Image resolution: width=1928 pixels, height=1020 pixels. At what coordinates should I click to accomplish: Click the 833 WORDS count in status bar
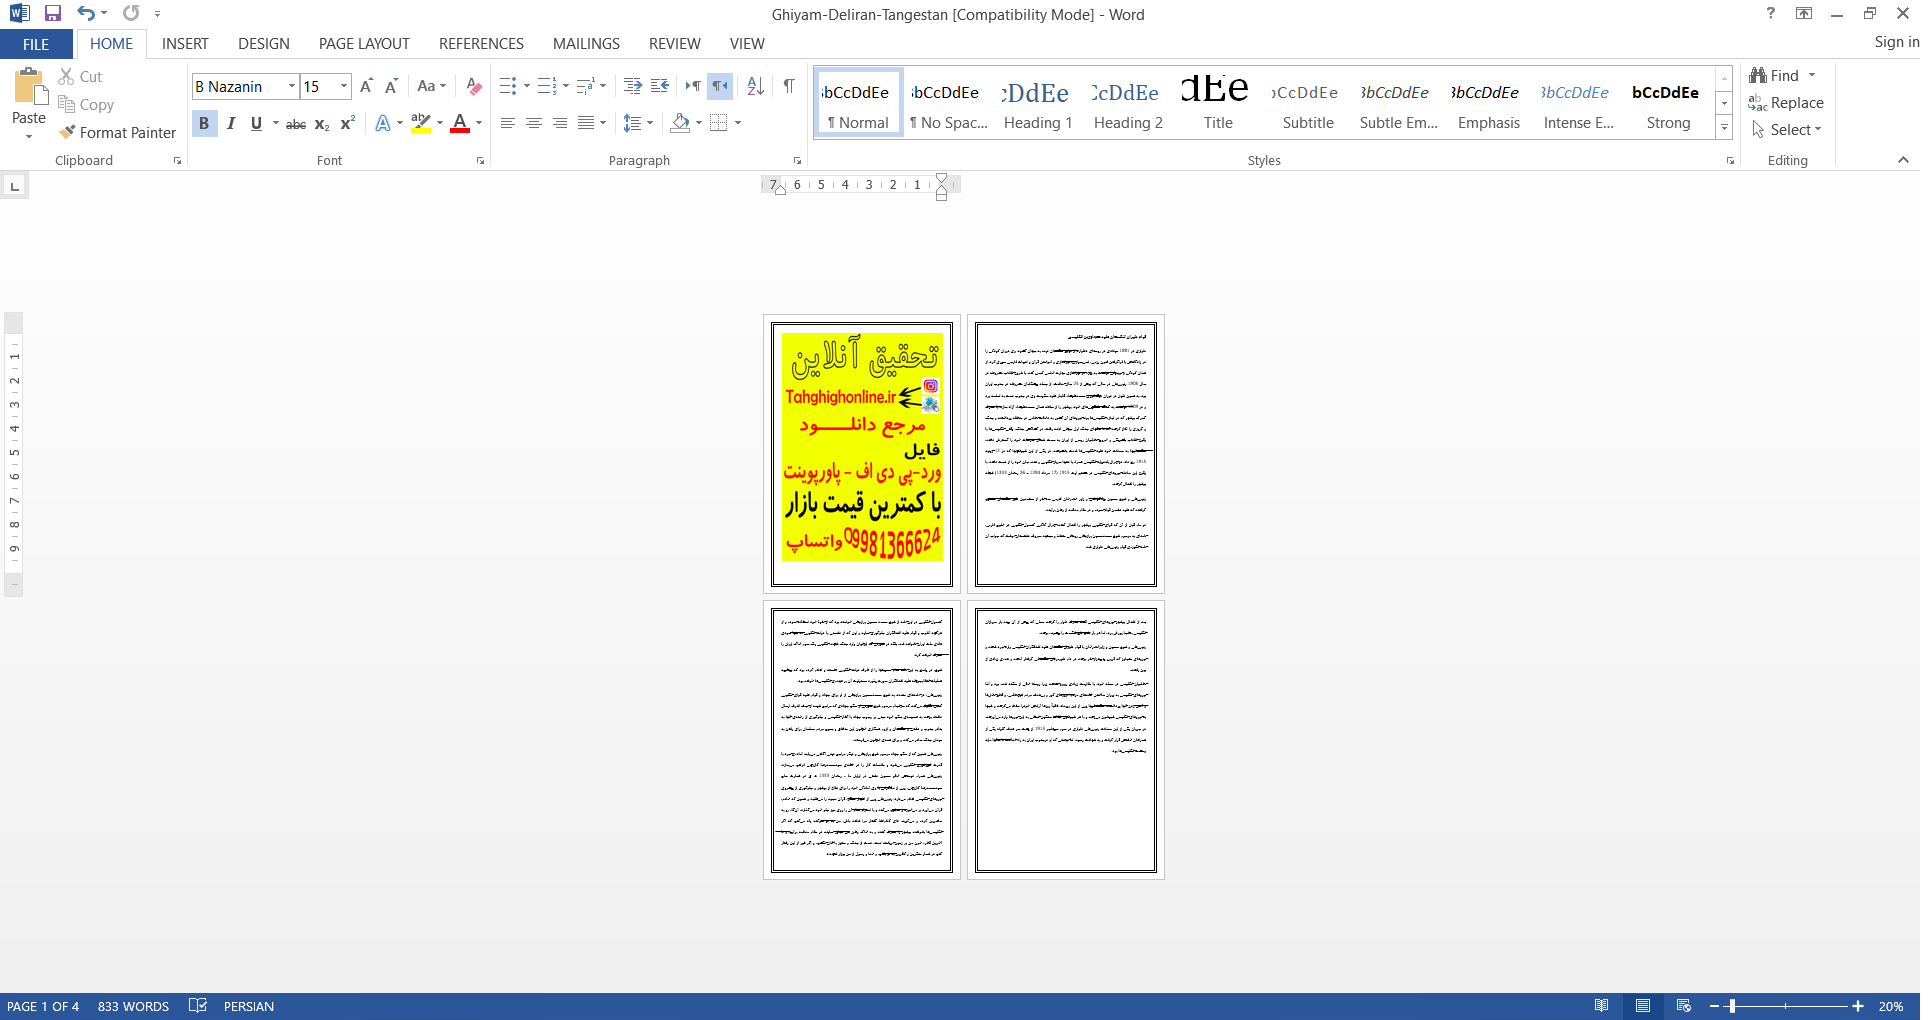133,1006
